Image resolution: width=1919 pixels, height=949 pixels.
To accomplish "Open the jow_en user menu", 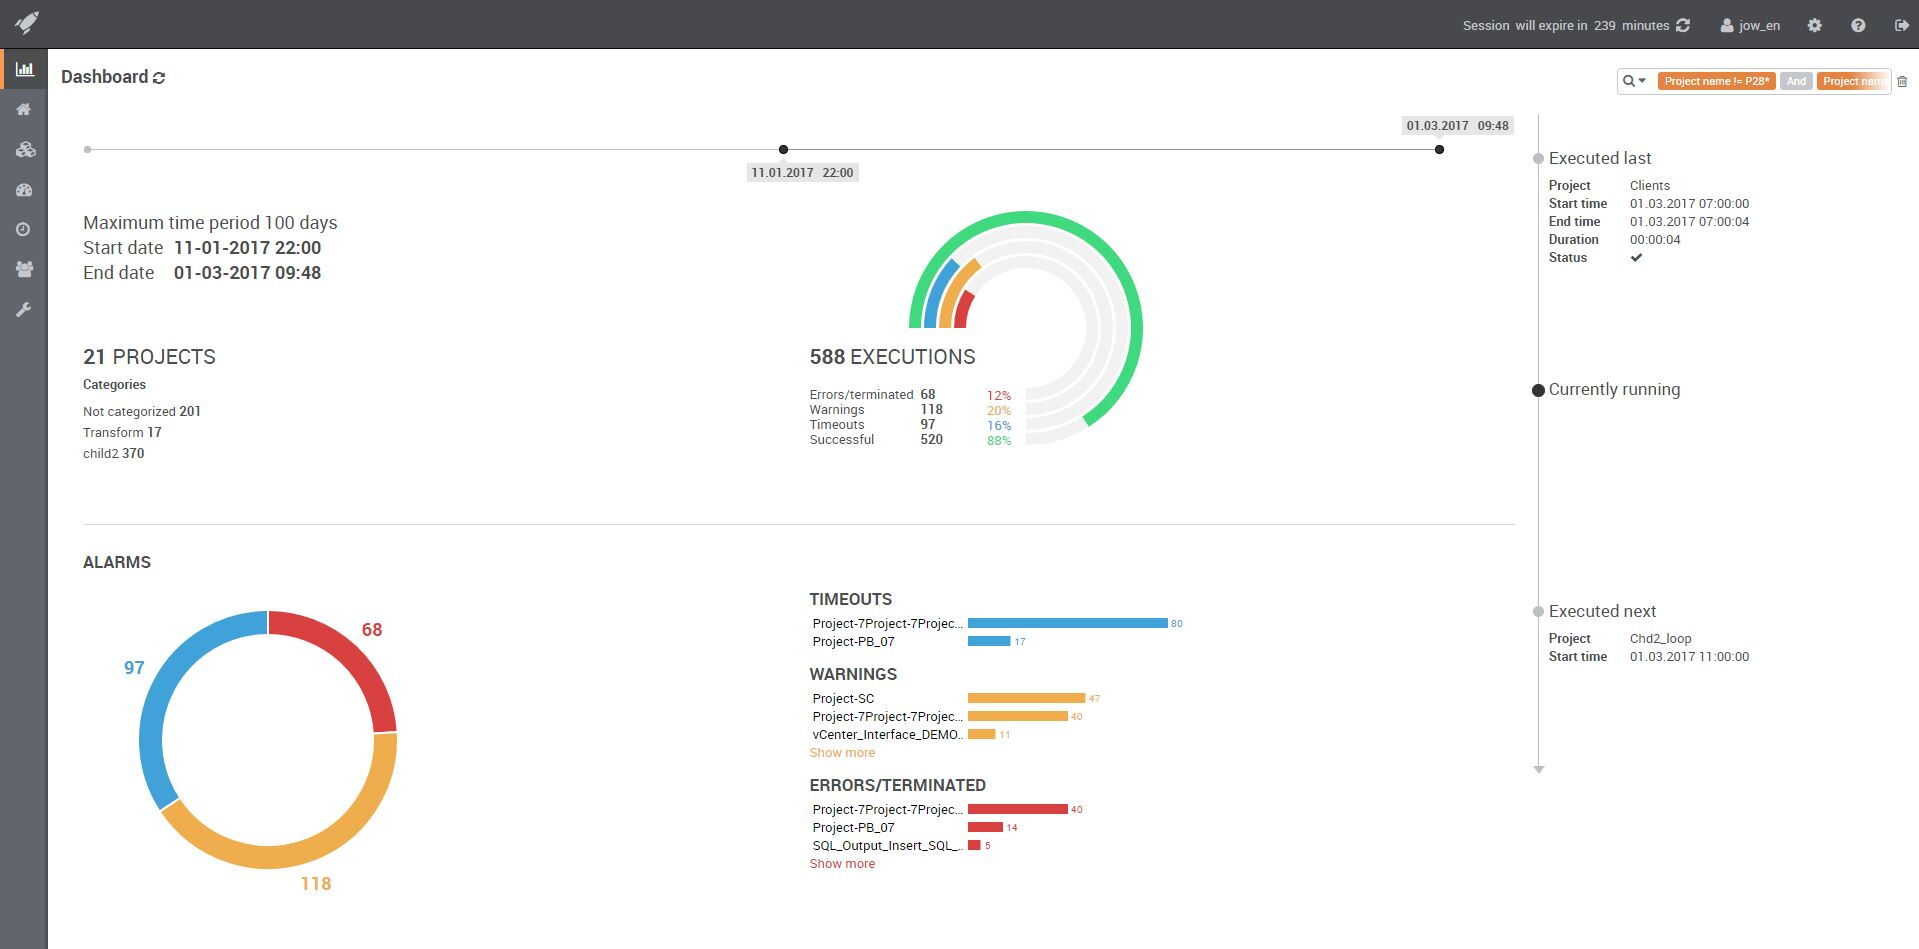I will click(1750, 26).
